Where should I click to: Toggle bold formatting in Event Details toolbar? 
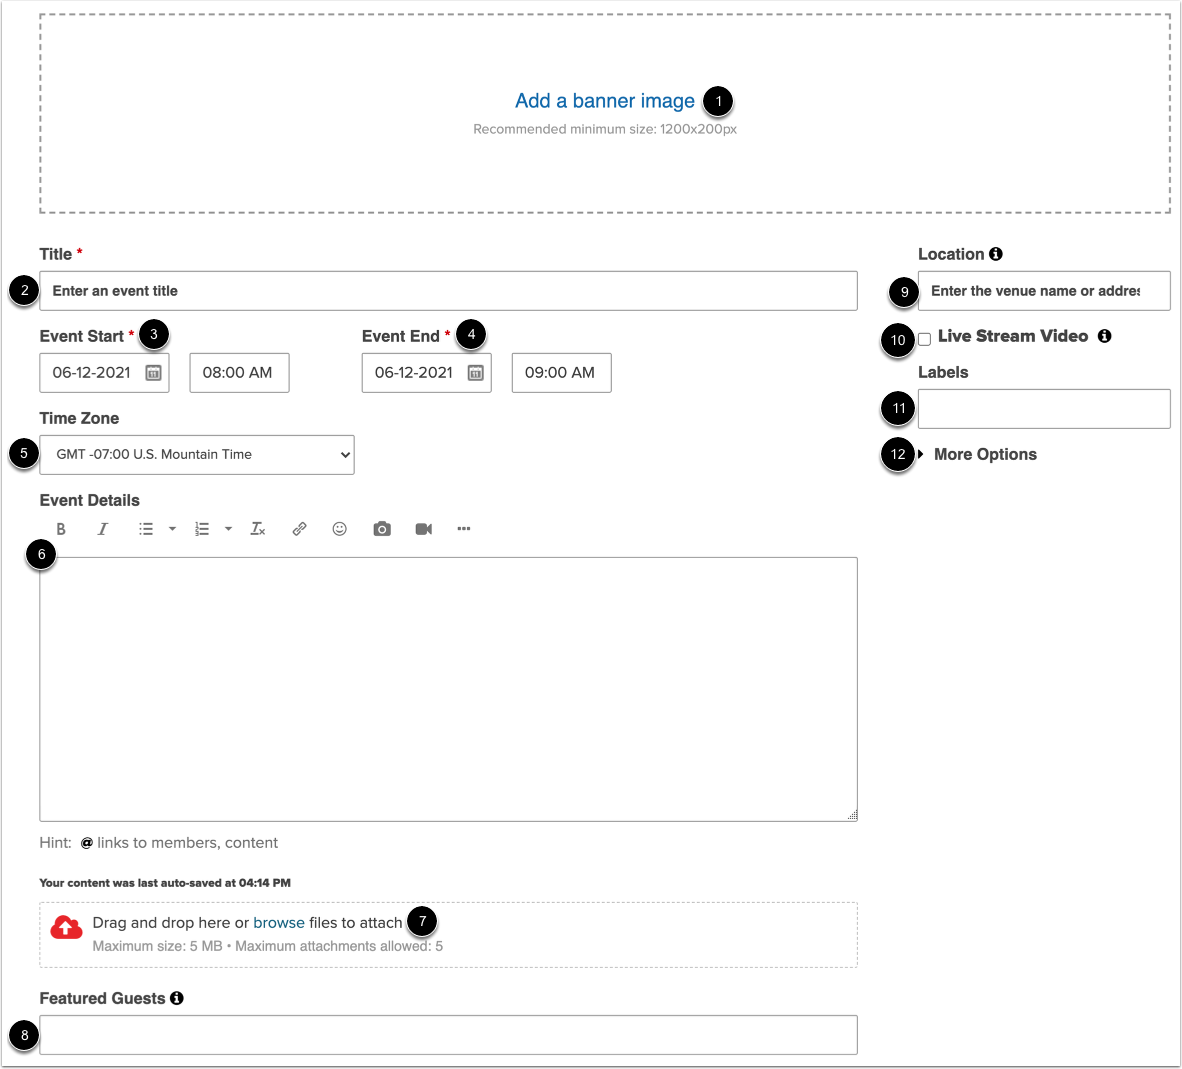61,529
